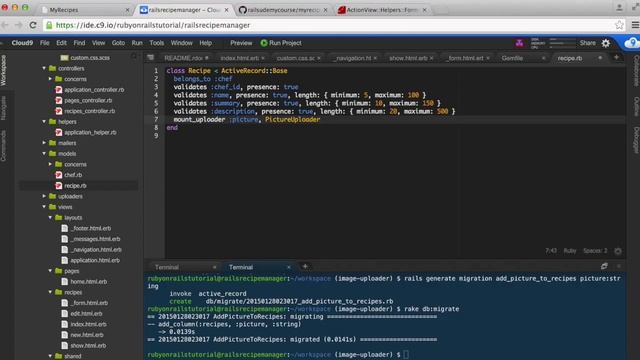Open the Edit menu
This screenshot has width=640, height=360.
[x=61, y=43]
